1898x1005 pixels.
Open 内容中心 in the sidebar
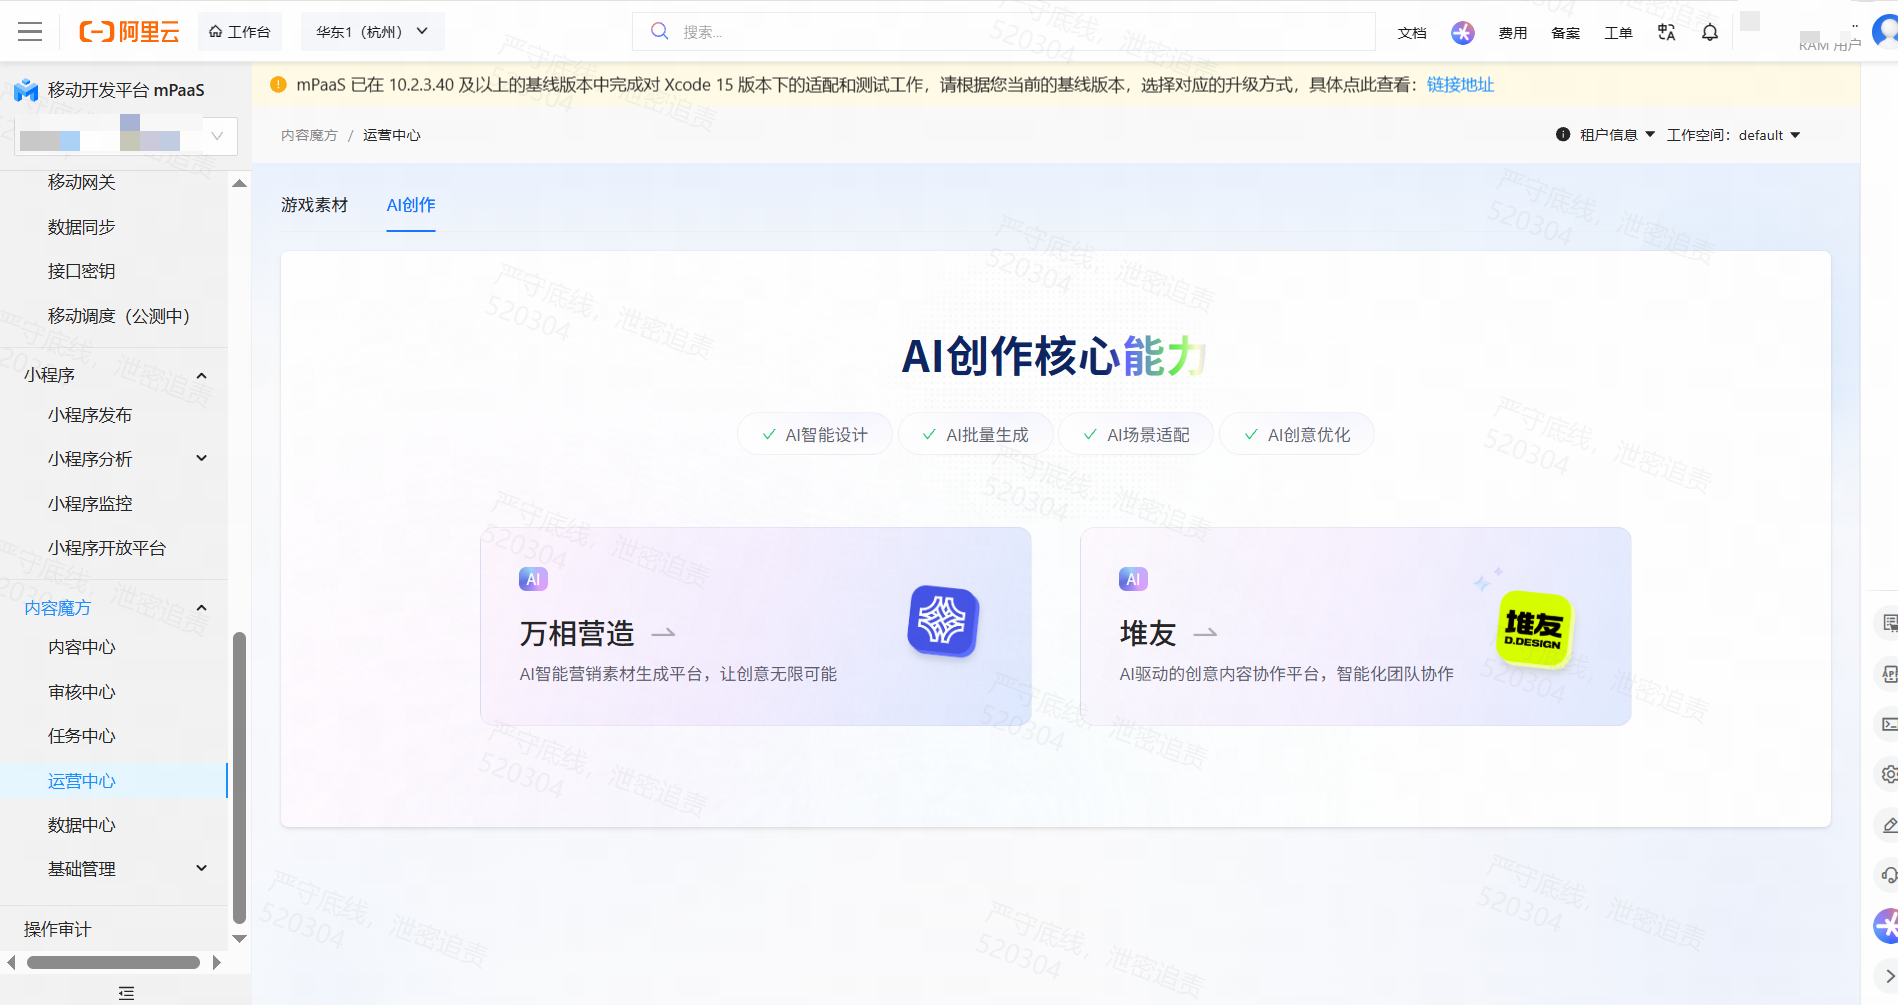click(x=82, y=647)
